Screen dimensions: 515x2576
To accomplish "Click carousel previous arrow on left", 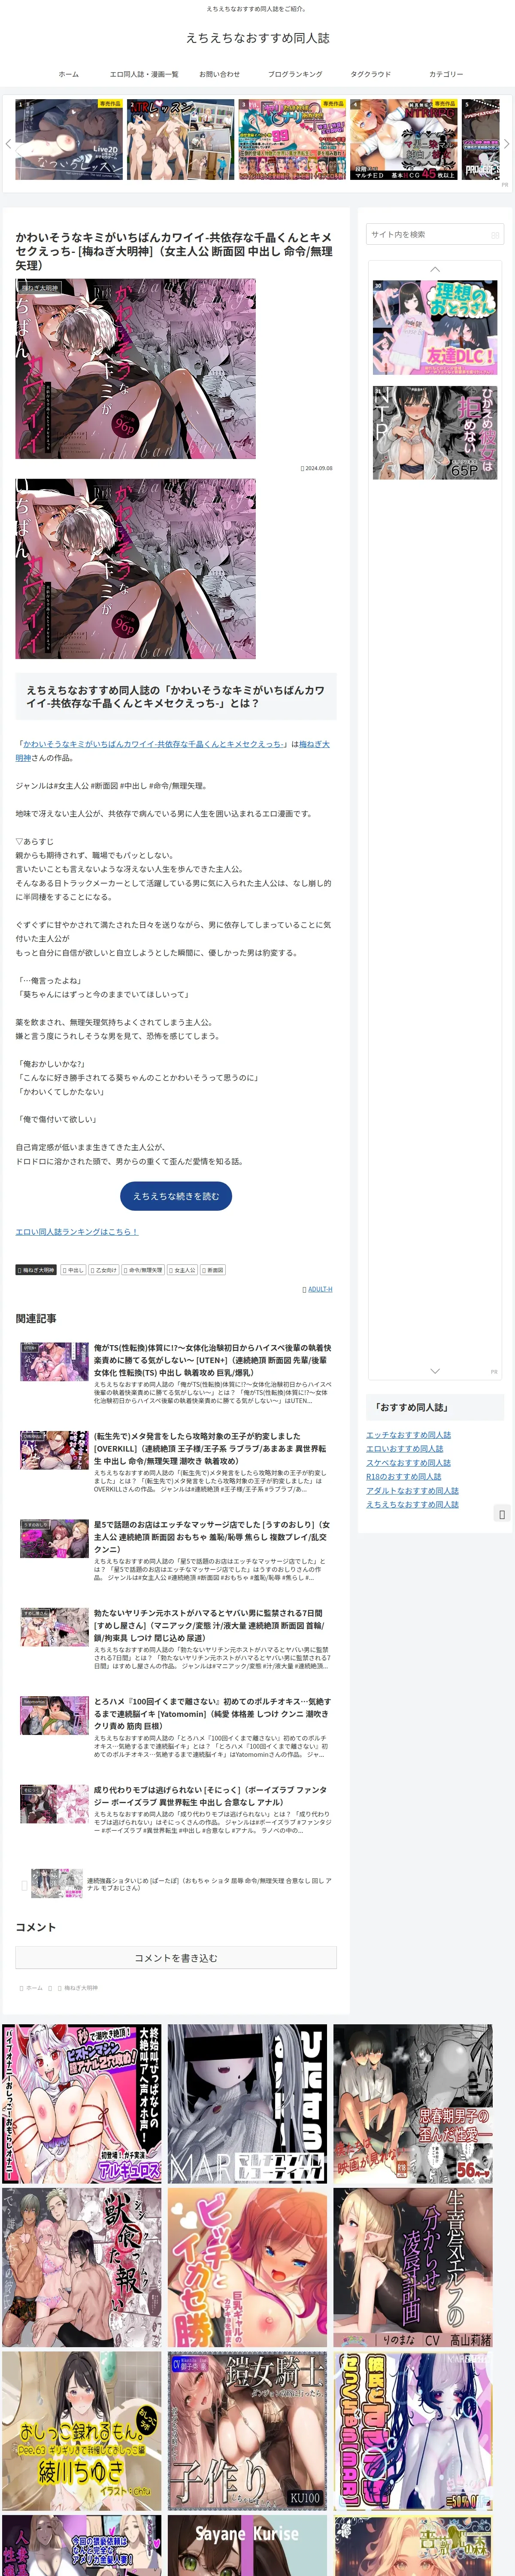I will (8, 144).
